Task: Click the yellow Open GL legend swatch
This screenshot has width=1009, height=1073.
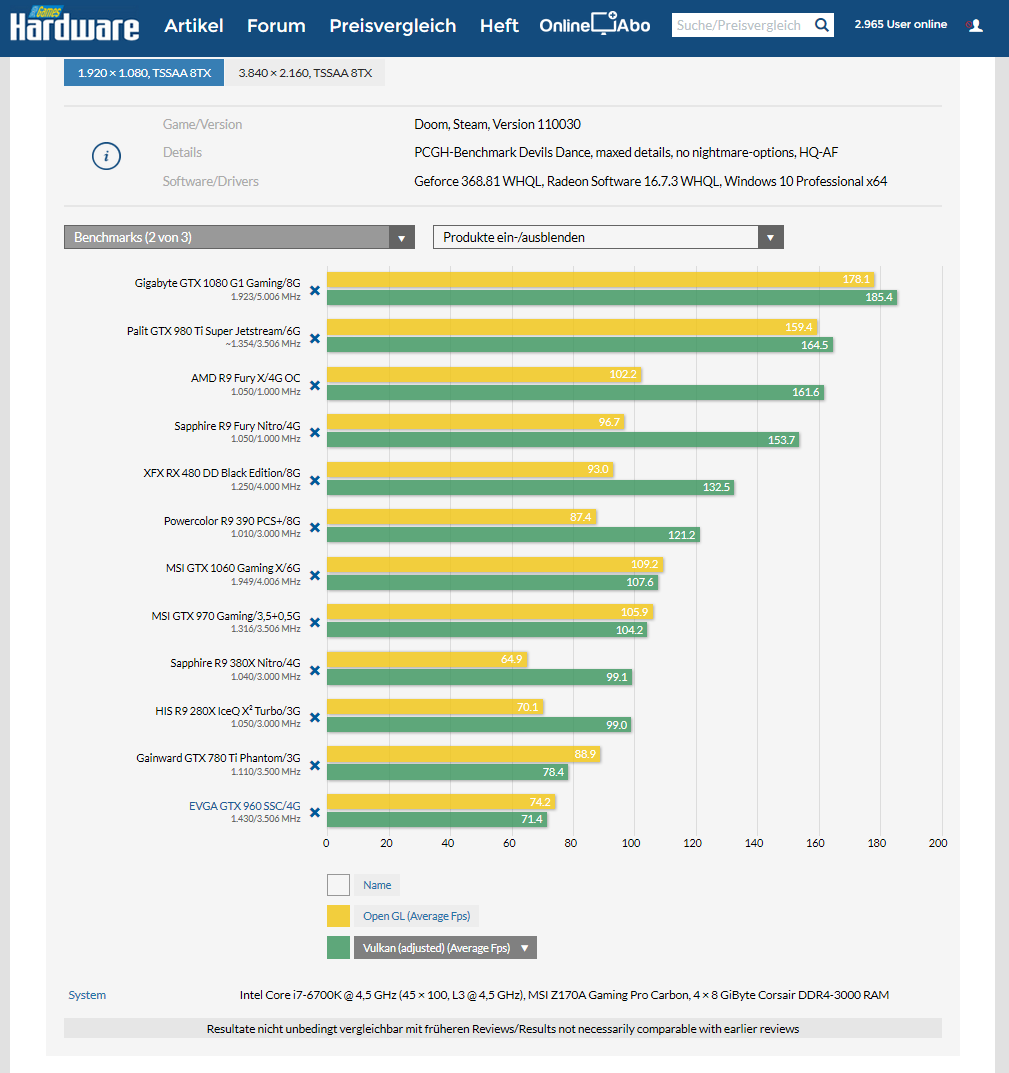Action: click(x=338, y=916)
